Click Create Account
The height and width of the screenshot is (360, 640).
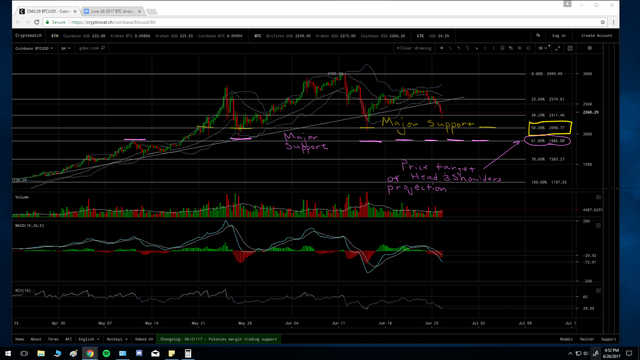[x=596, y=36]
